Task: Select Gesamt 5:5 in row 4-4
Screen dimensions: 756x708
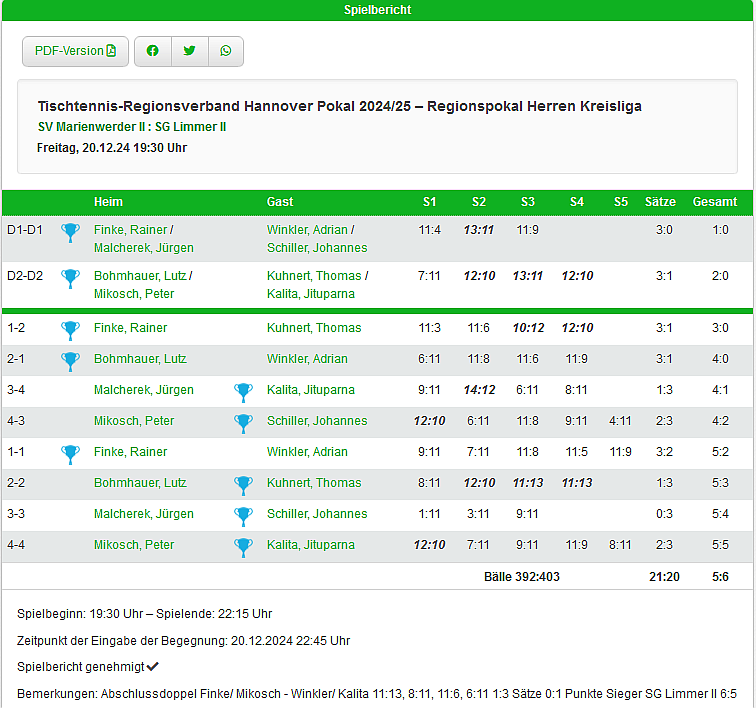Action: pos(720,545)
